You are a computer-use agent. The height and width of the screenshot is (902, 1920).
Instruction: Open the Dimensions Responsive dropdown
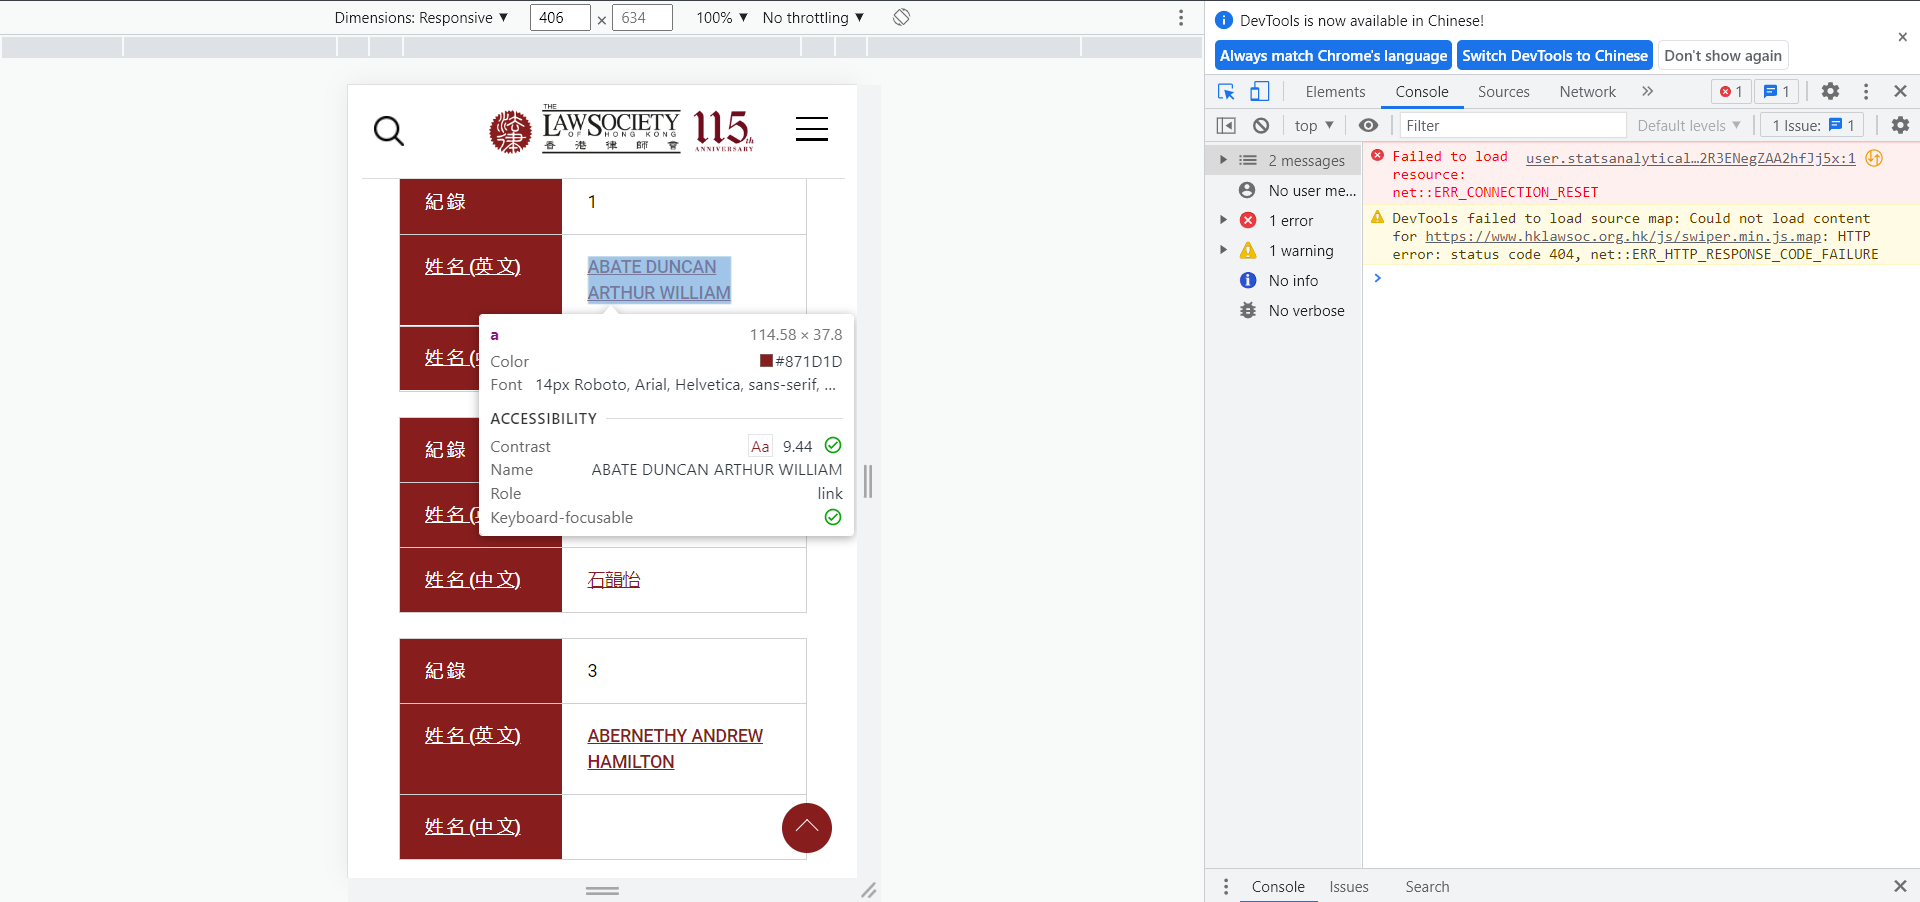click(421, 17)
